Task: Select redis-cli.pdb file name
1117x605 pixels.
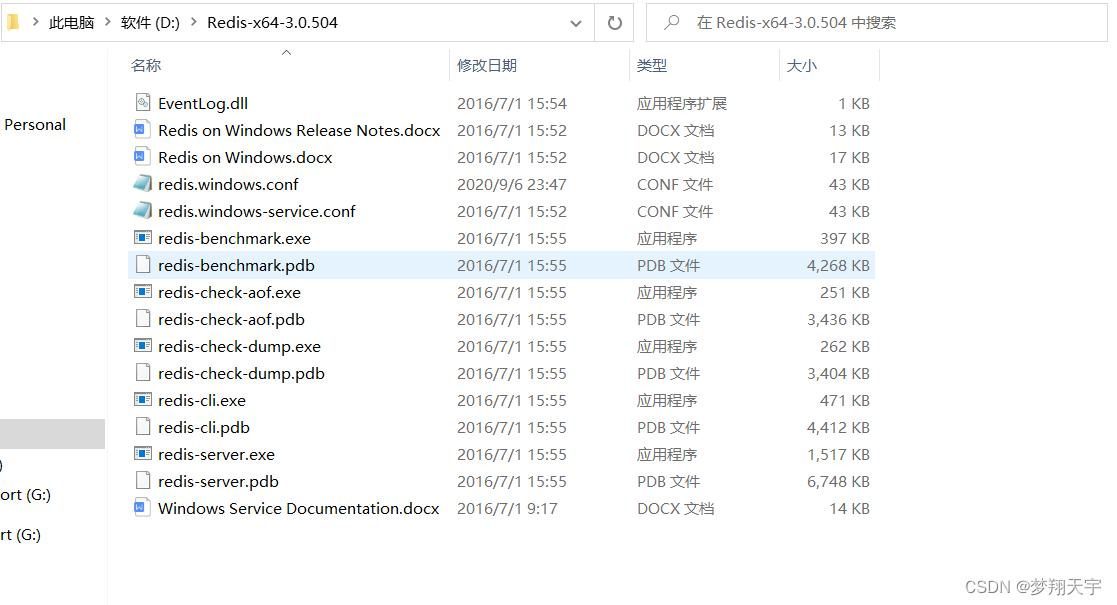Action: click(204, 428)
